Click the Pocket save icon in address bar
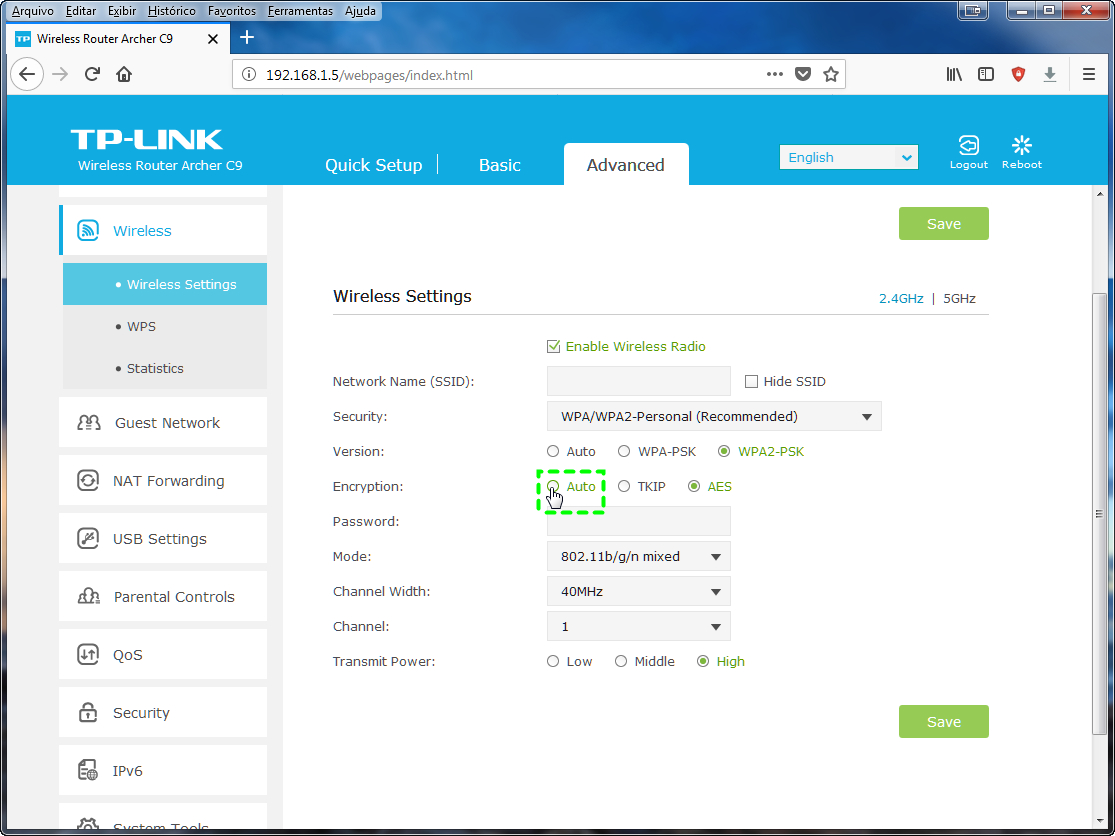Viewport: 1115px width, 836px height. click(x=803, y=75)
